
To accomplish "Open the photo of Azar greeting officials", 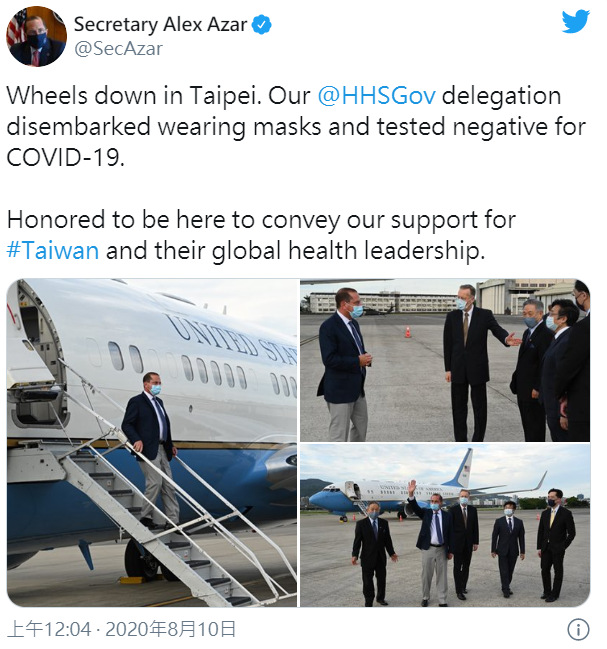I will (445, 360).
